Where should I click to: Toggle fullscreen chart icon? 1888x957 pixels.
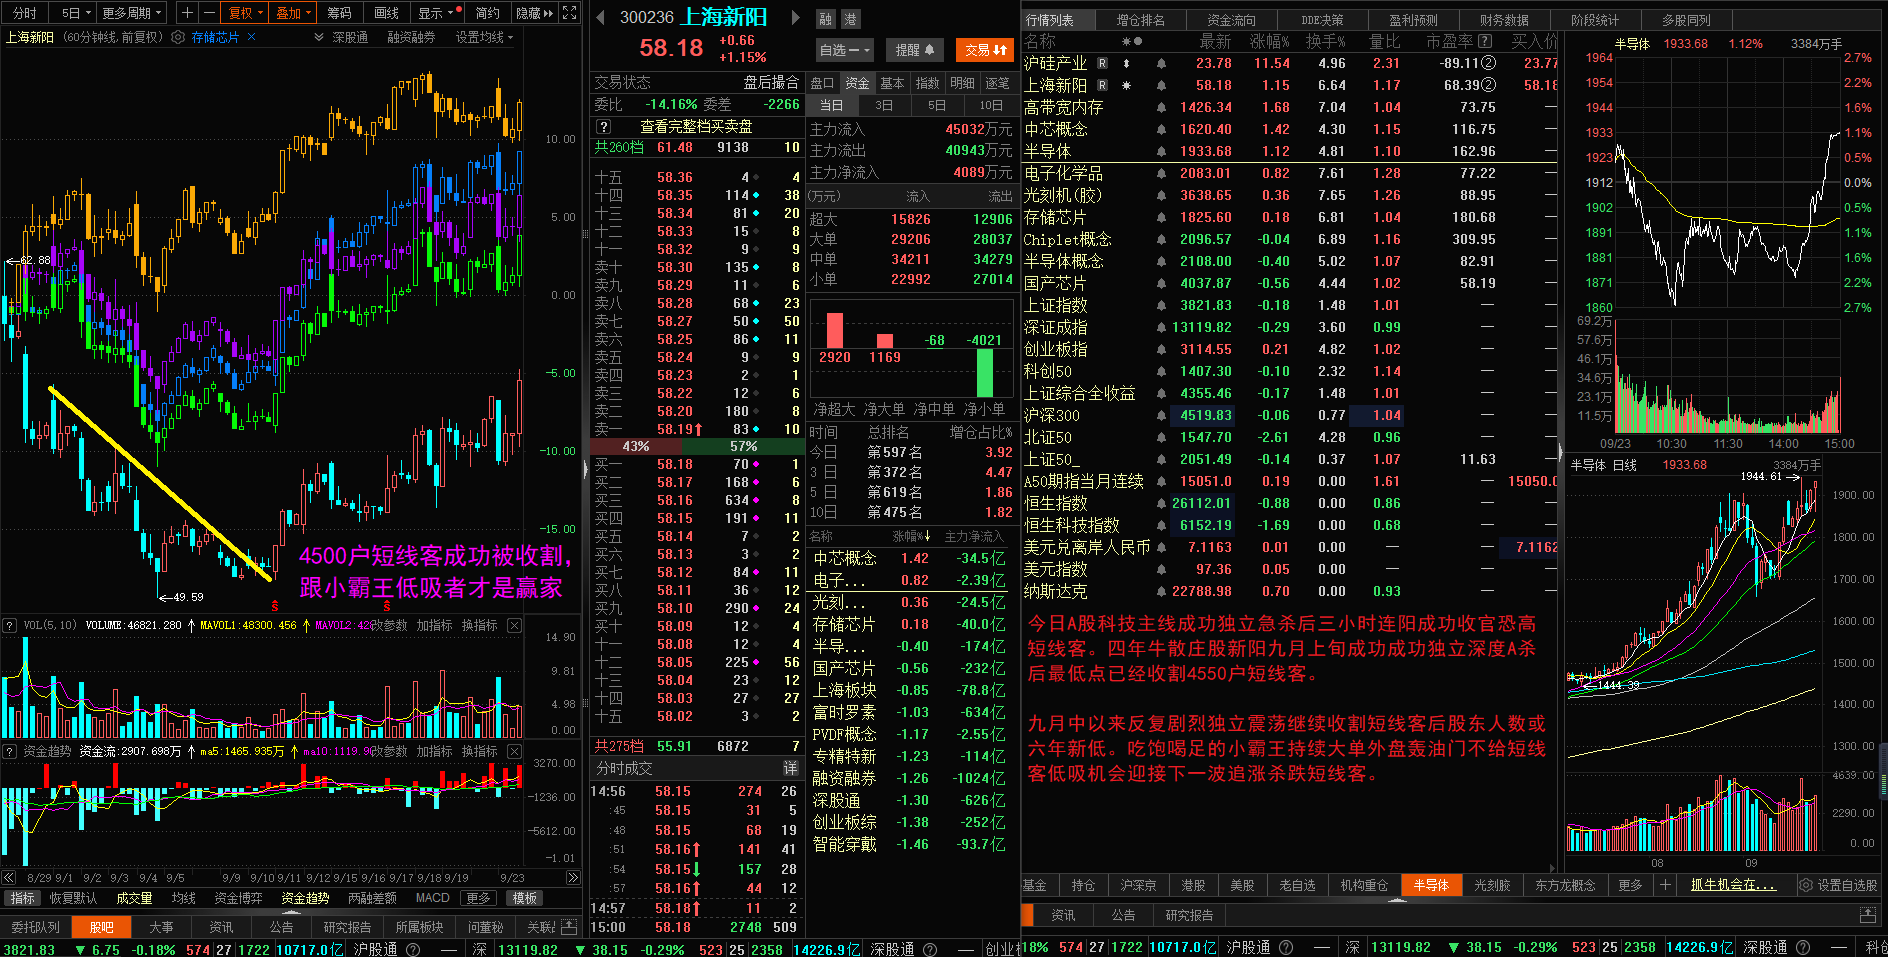point(570,13)
